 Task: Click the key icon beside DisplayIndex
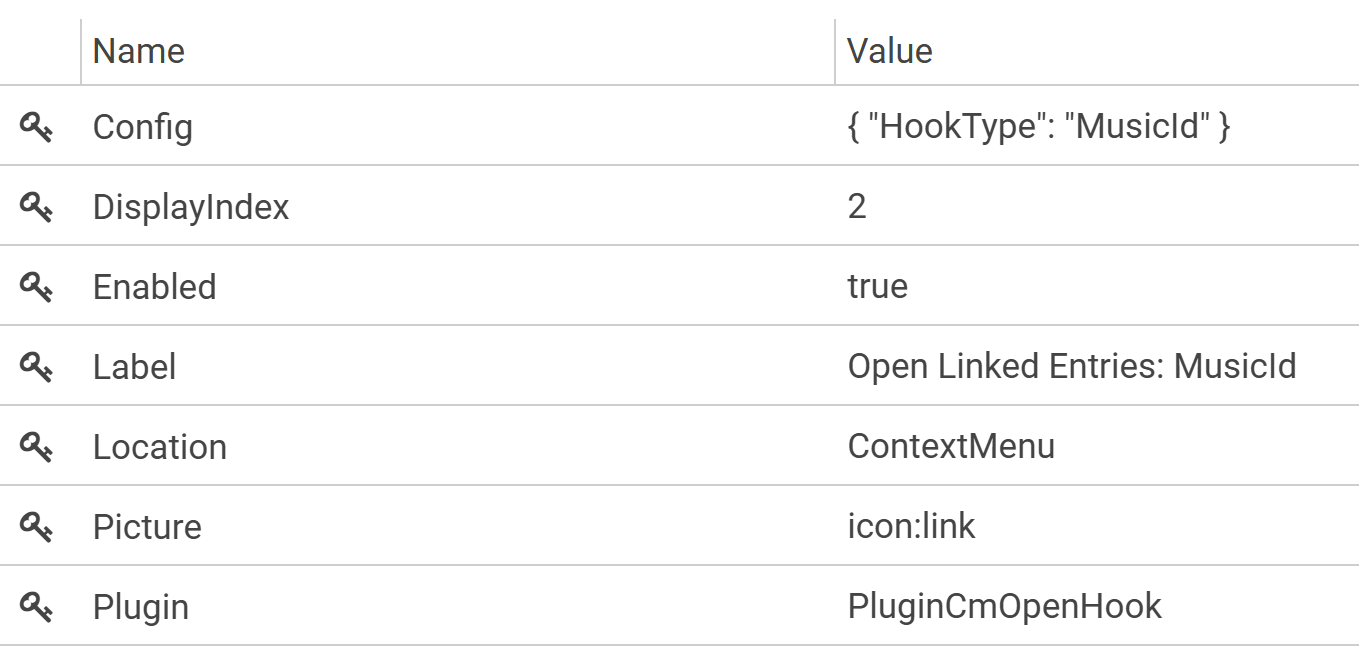coord(36,207)
